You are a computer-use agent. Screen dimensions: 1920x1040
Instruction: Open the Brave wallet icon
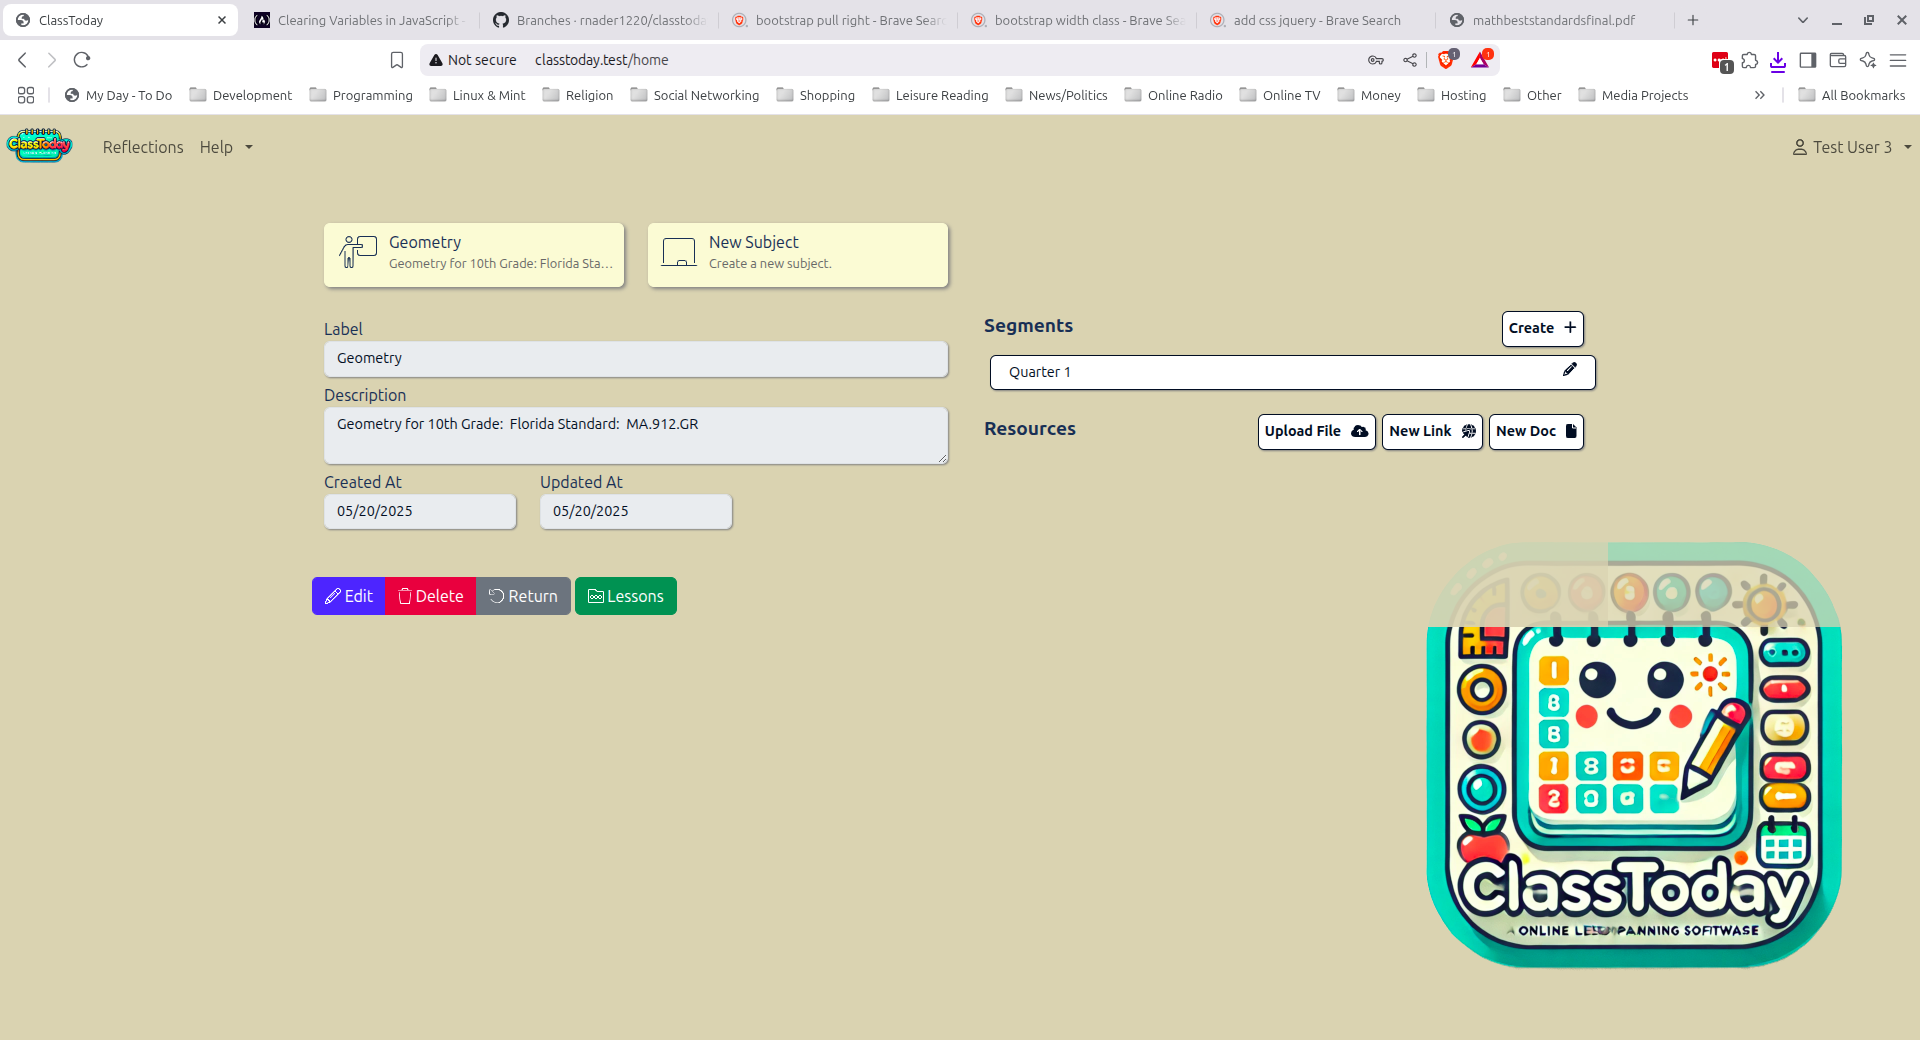pyautogui.click(x=1838, y=60)
